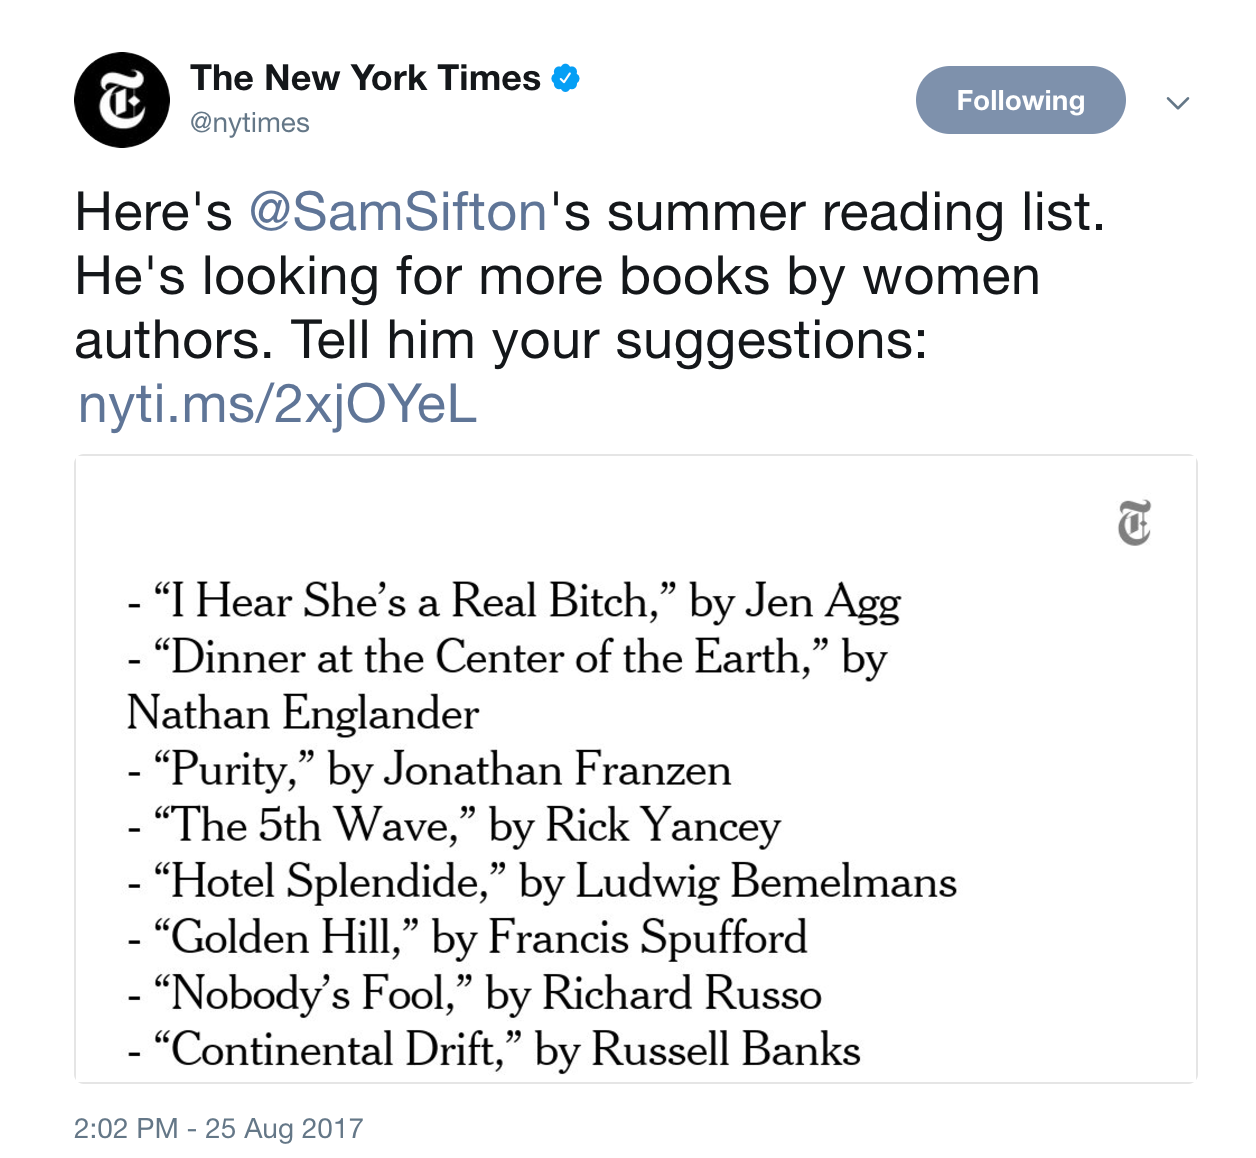Image resolution: width=1256 pixels, height=1158 pixels.
Task: Click the Nobody's Fool by Richard Russo line
Action: coord(475,994)
